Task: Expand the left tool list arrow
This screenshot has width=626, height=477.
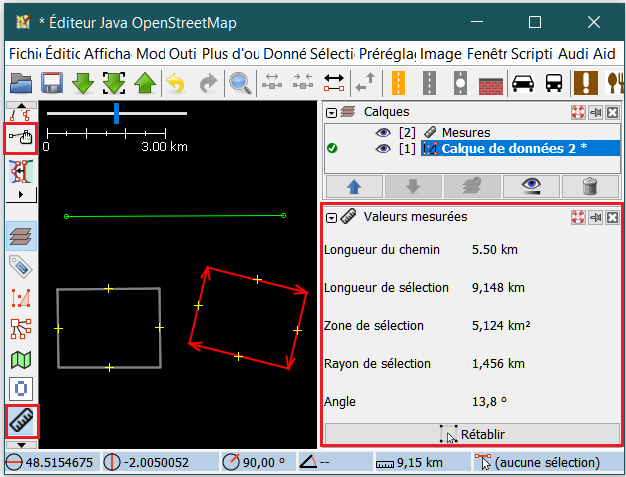Action: pos(21,194)
